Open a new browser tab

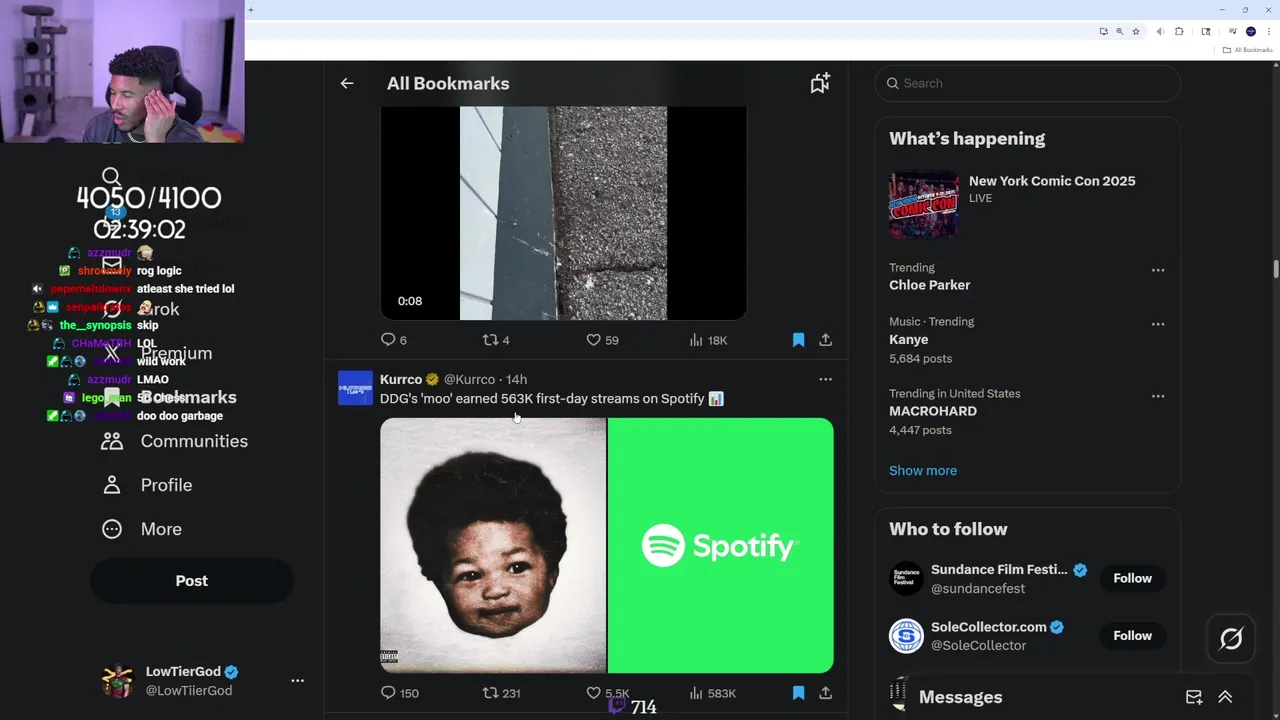coord(251,10)
